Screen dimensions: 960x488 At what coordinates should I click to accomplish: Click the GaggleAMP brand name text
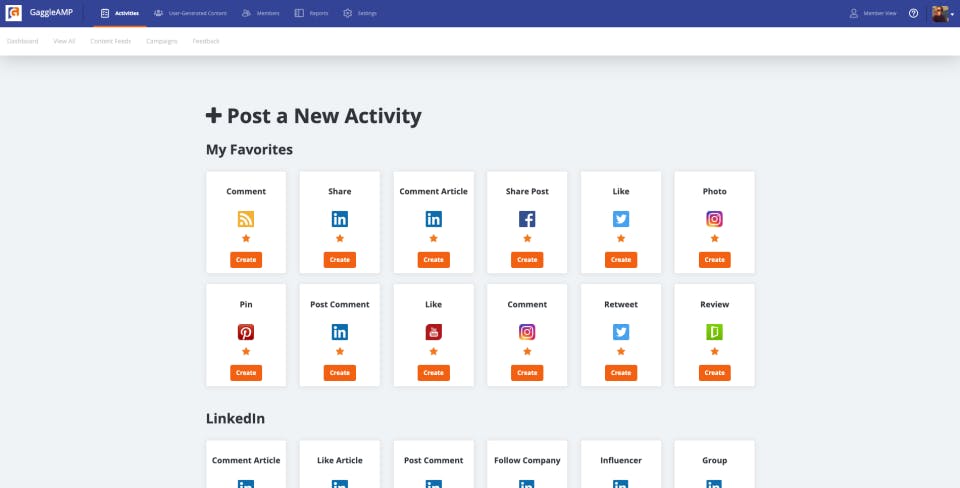(x=51, y=13)
